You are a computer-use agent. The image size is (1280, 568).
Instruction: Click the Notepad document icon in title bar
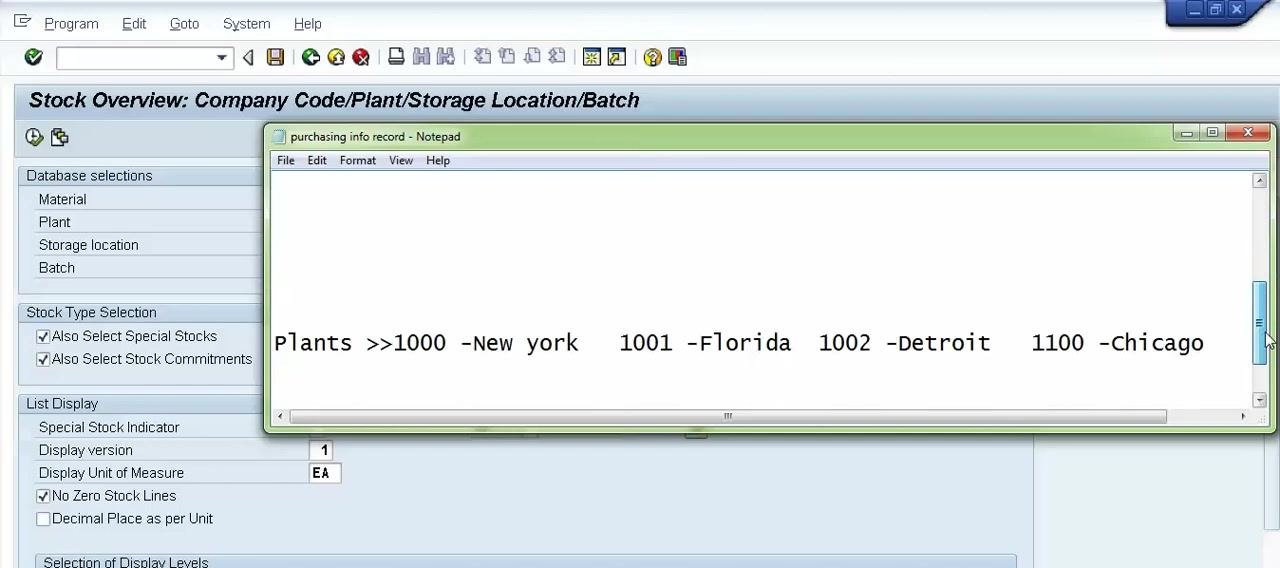[x=280, y=137]
